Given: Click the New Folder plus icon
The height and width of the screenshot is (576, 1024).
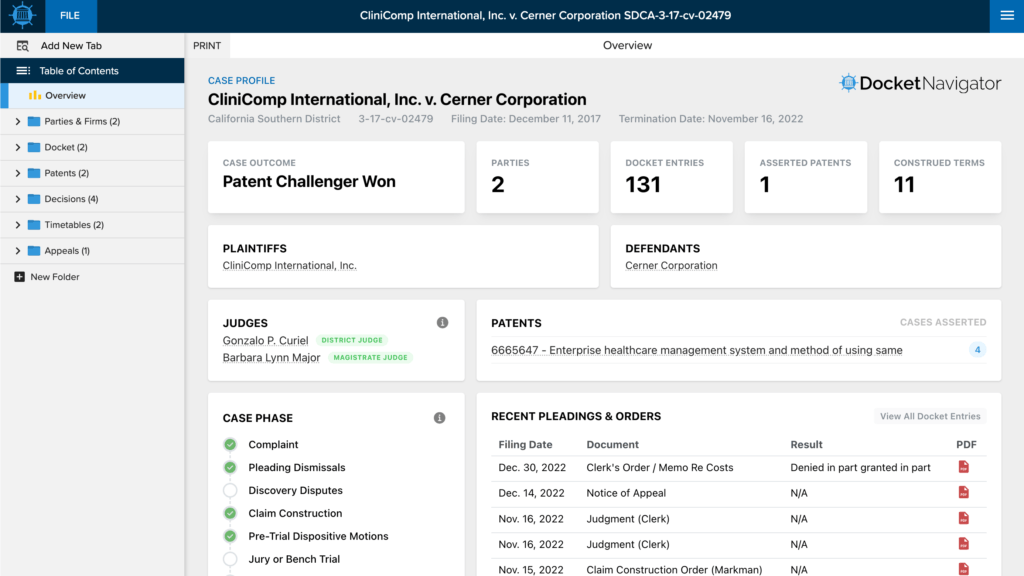Looking at the screenshot, I should tap(20, 277).
